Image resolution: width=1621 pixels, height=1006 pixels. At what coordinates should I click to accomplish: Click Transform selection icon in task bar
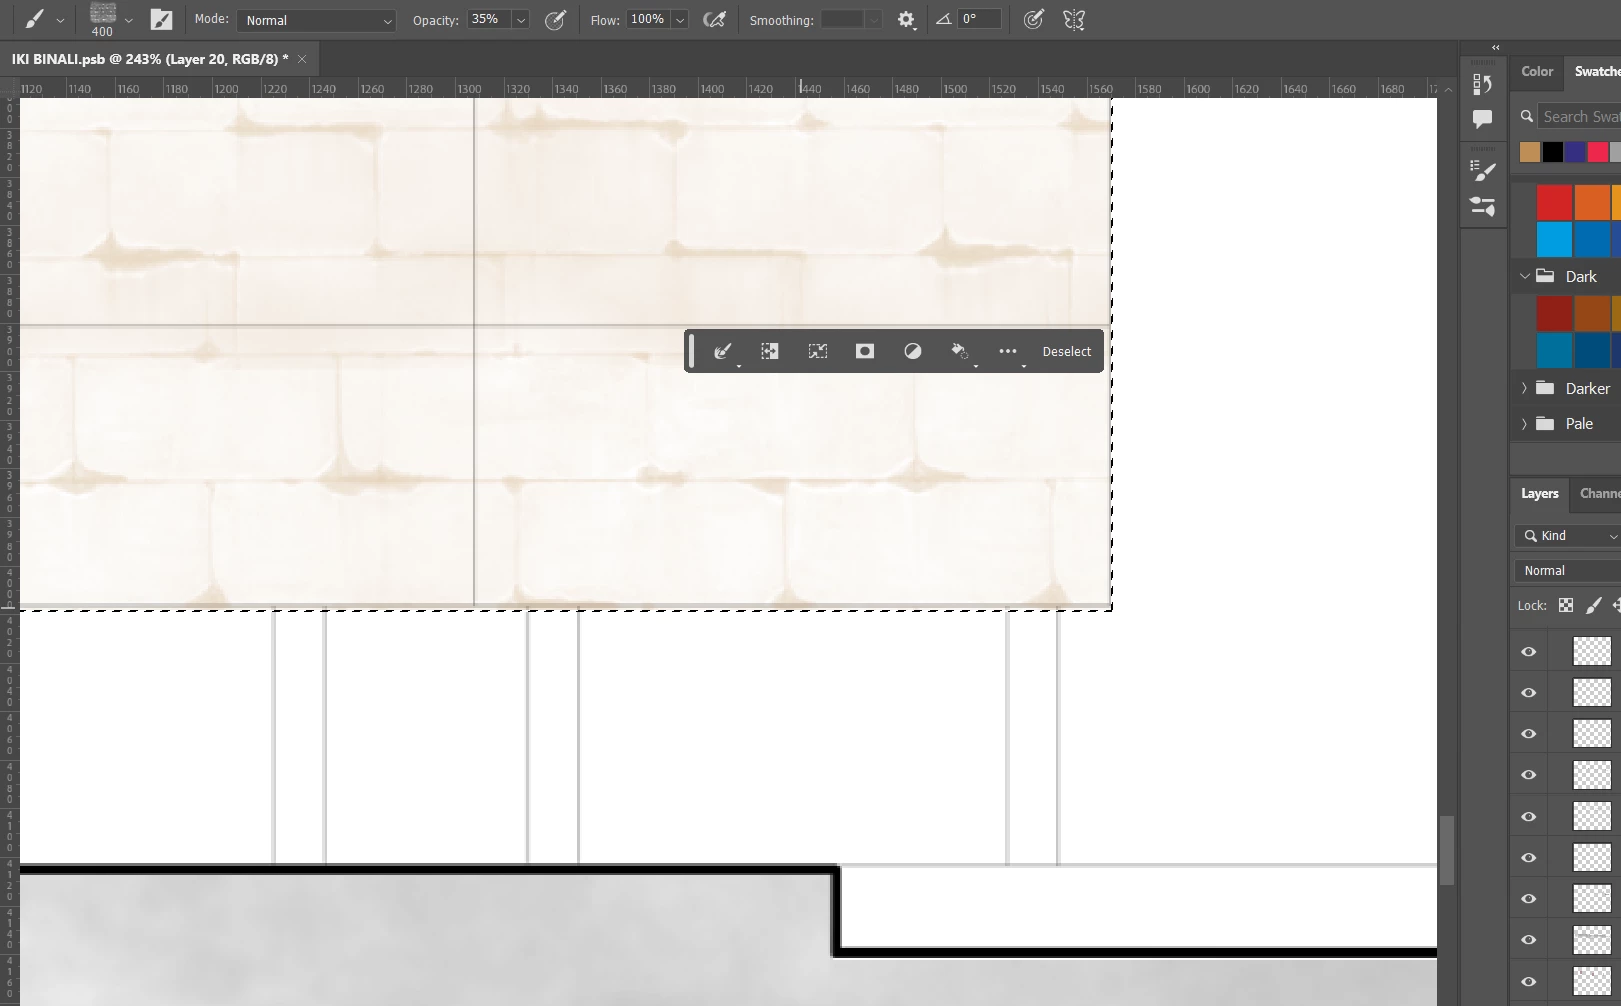pyautogui.click(x=769, y=351)
